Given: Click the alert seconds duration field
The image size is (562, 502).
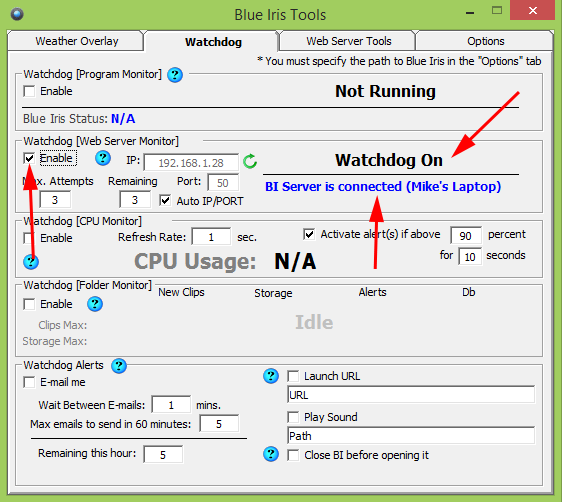Looking at the screenshot, I should [x=470, y=257].
